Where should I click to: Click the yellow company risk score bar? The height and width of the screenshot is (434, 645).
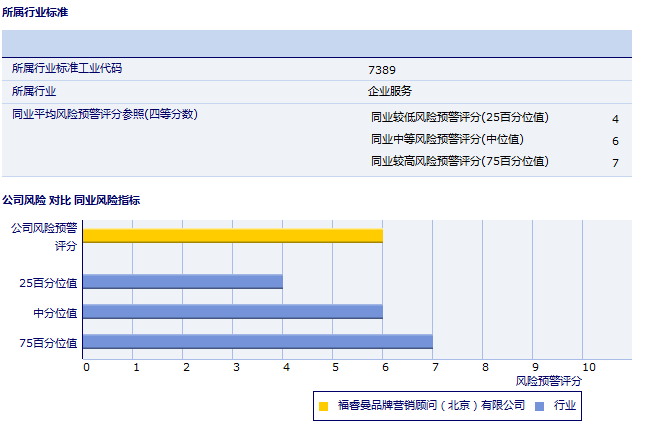(x=232, y=235)
